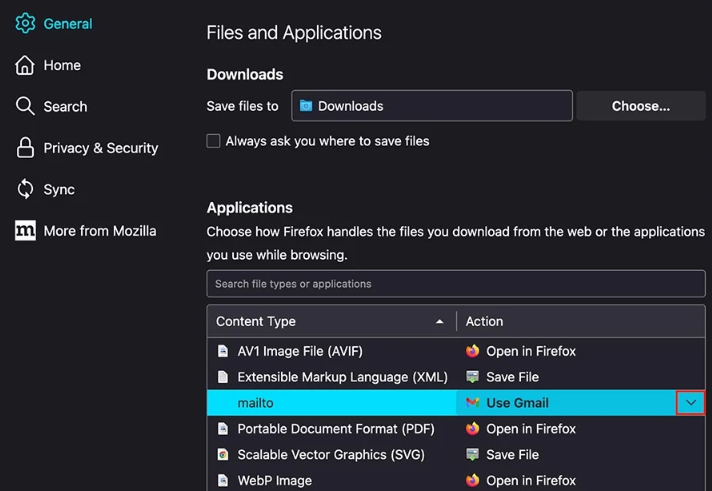Open Privacy & Security settings
Image resolution: width=712 pixels, height=491 pixels.
pos(100,148)
